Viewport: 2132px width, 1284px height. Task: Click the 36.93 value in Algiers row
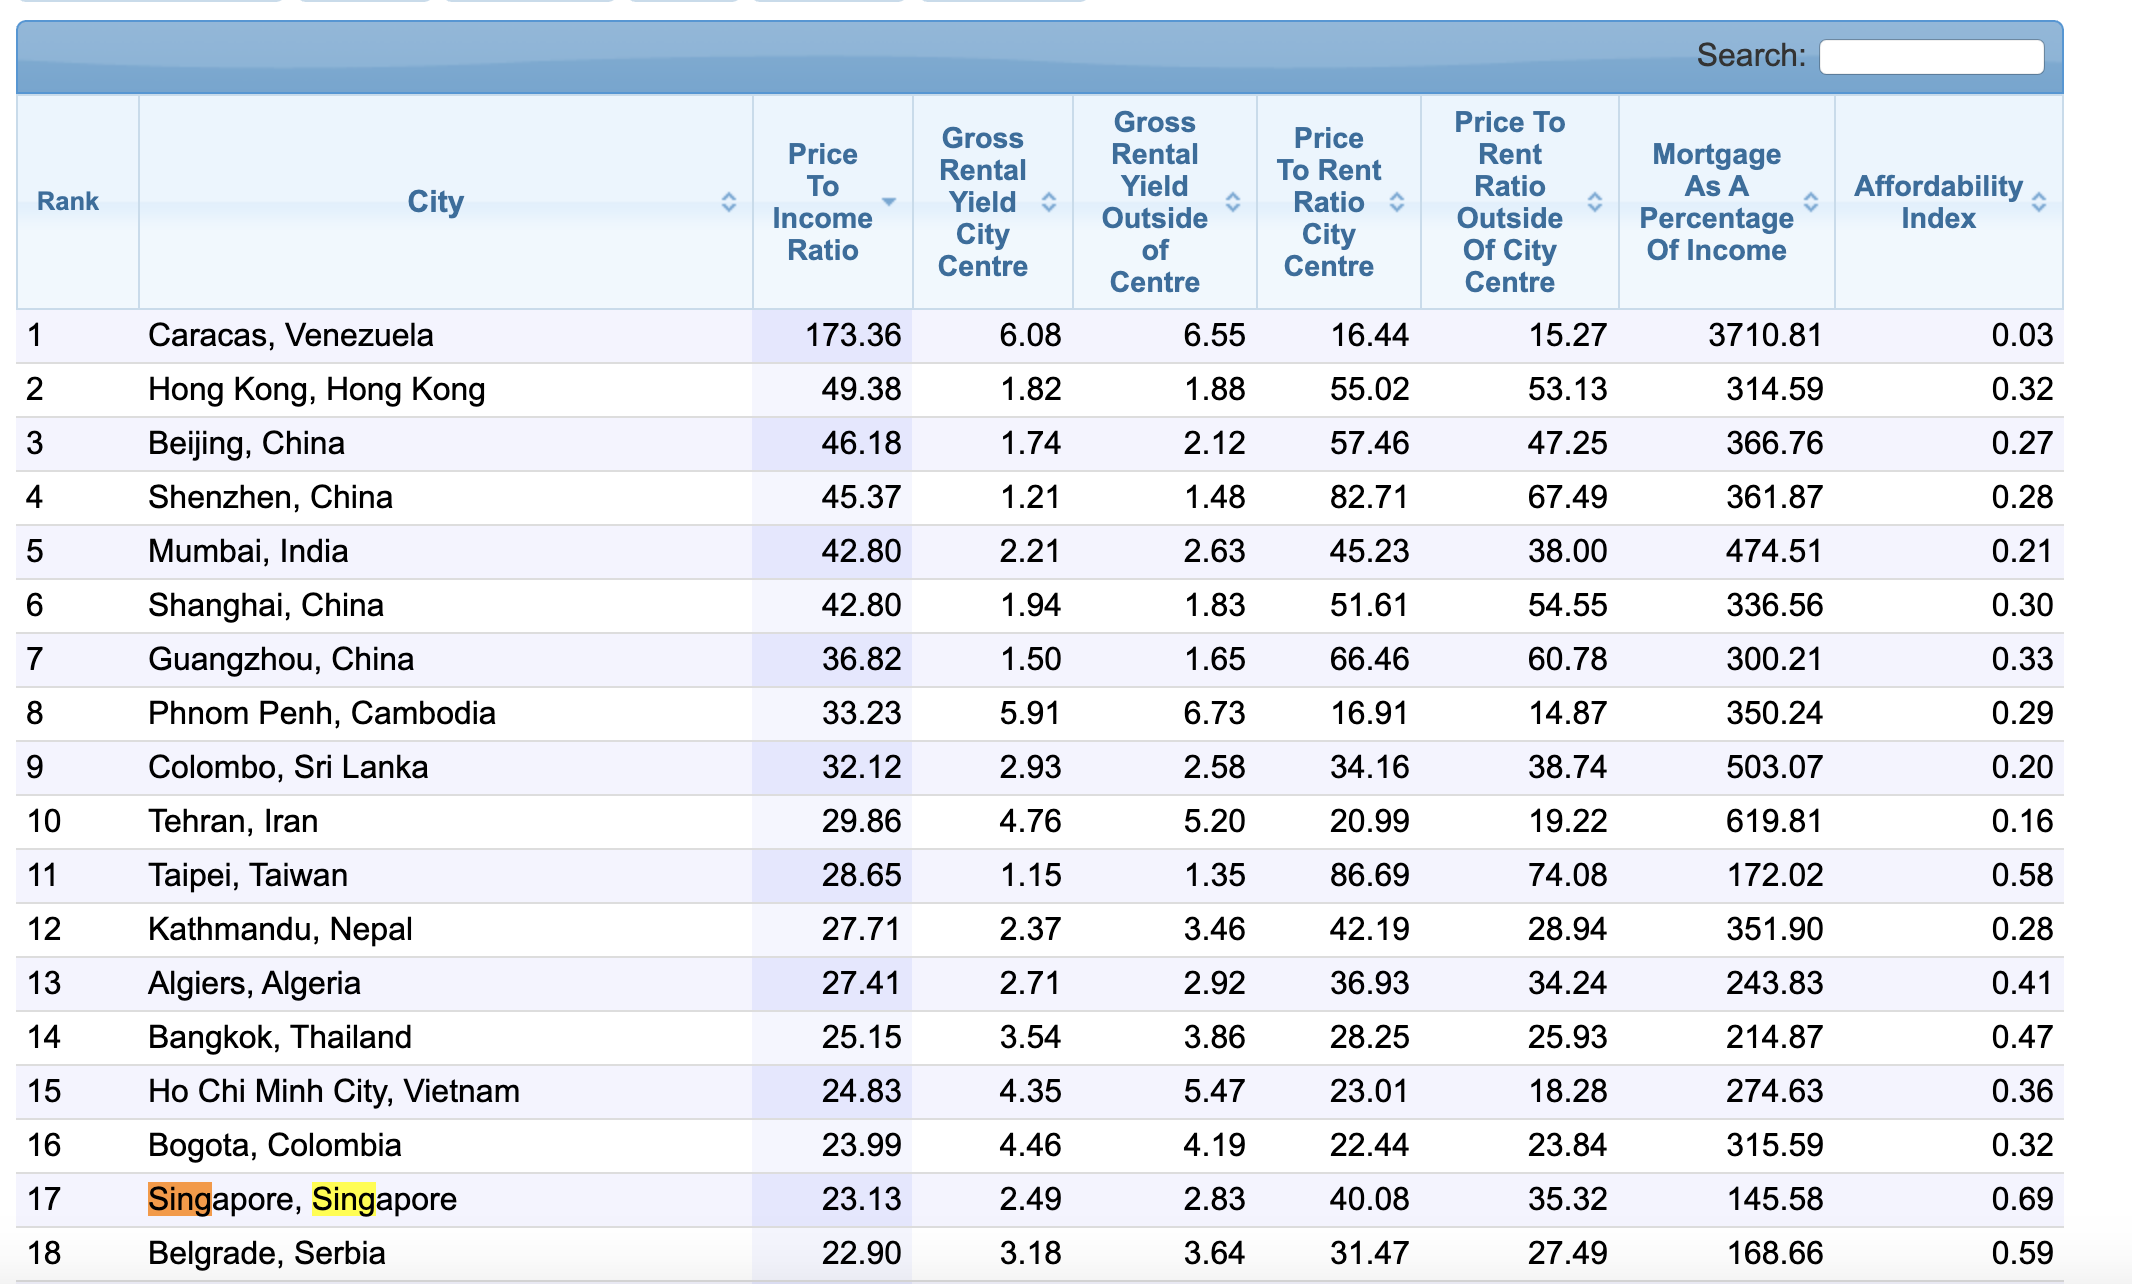click(1369, 983)
